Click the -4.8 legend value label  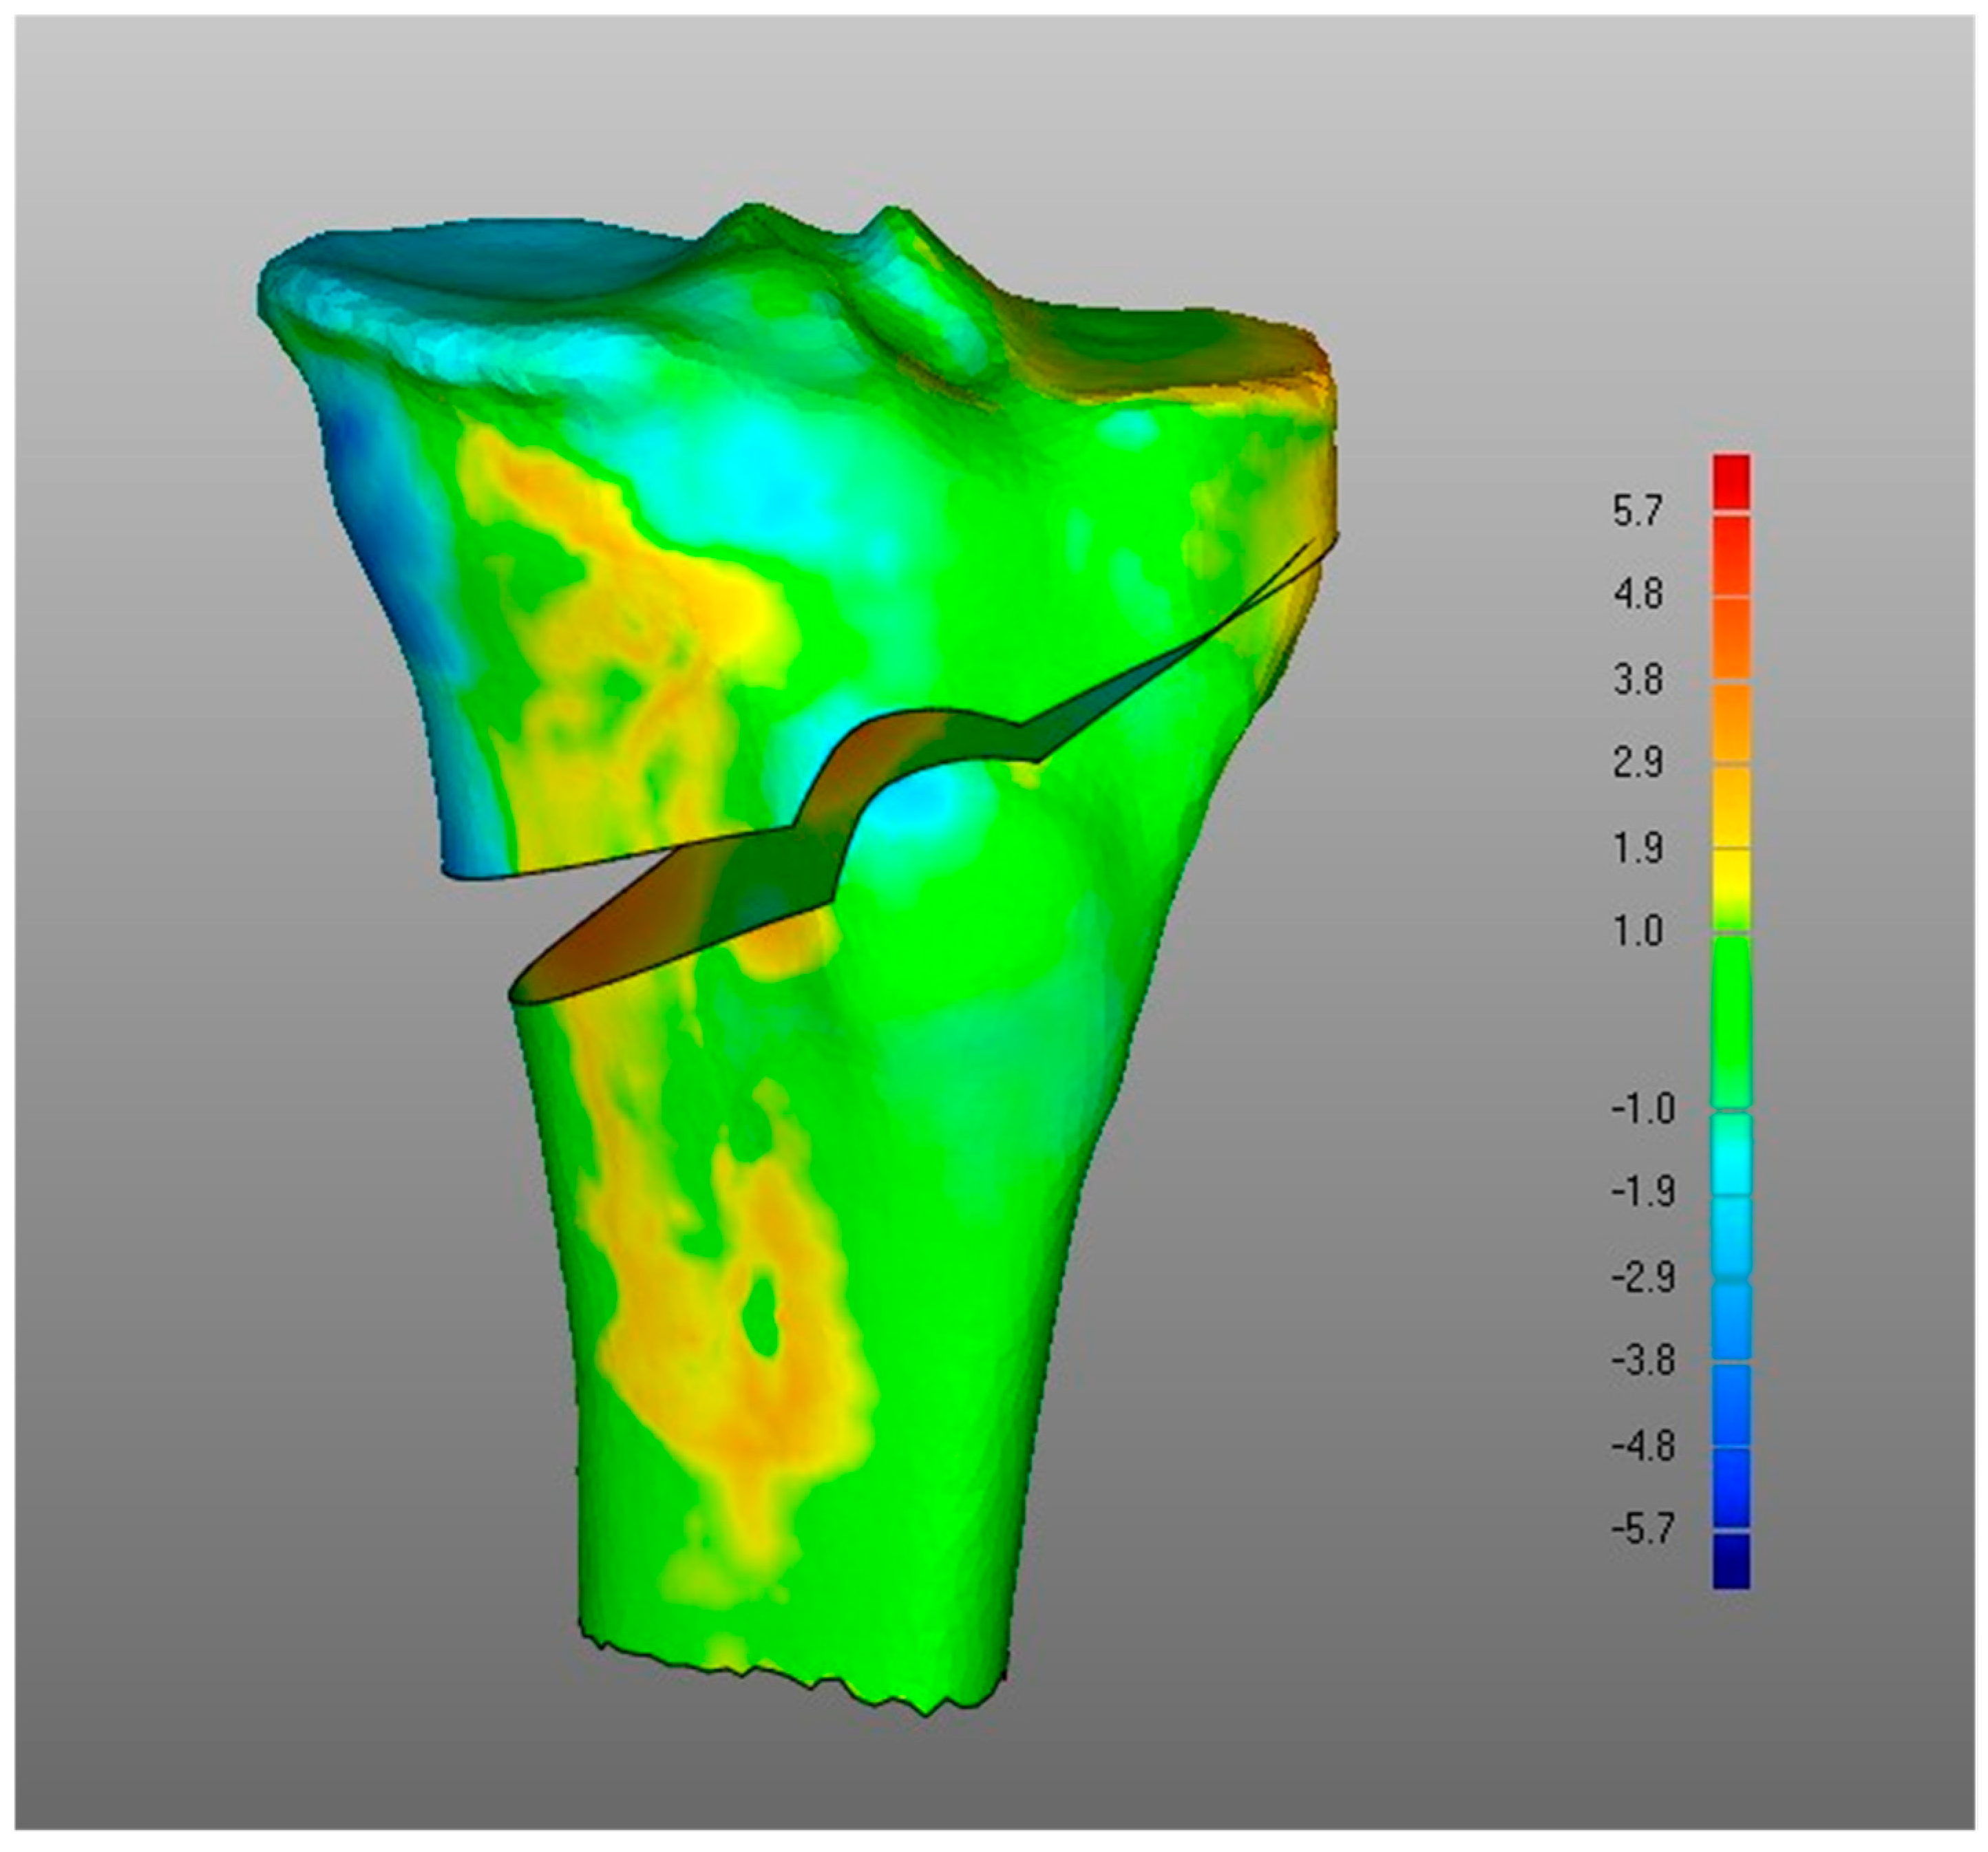[1642, 1445]
